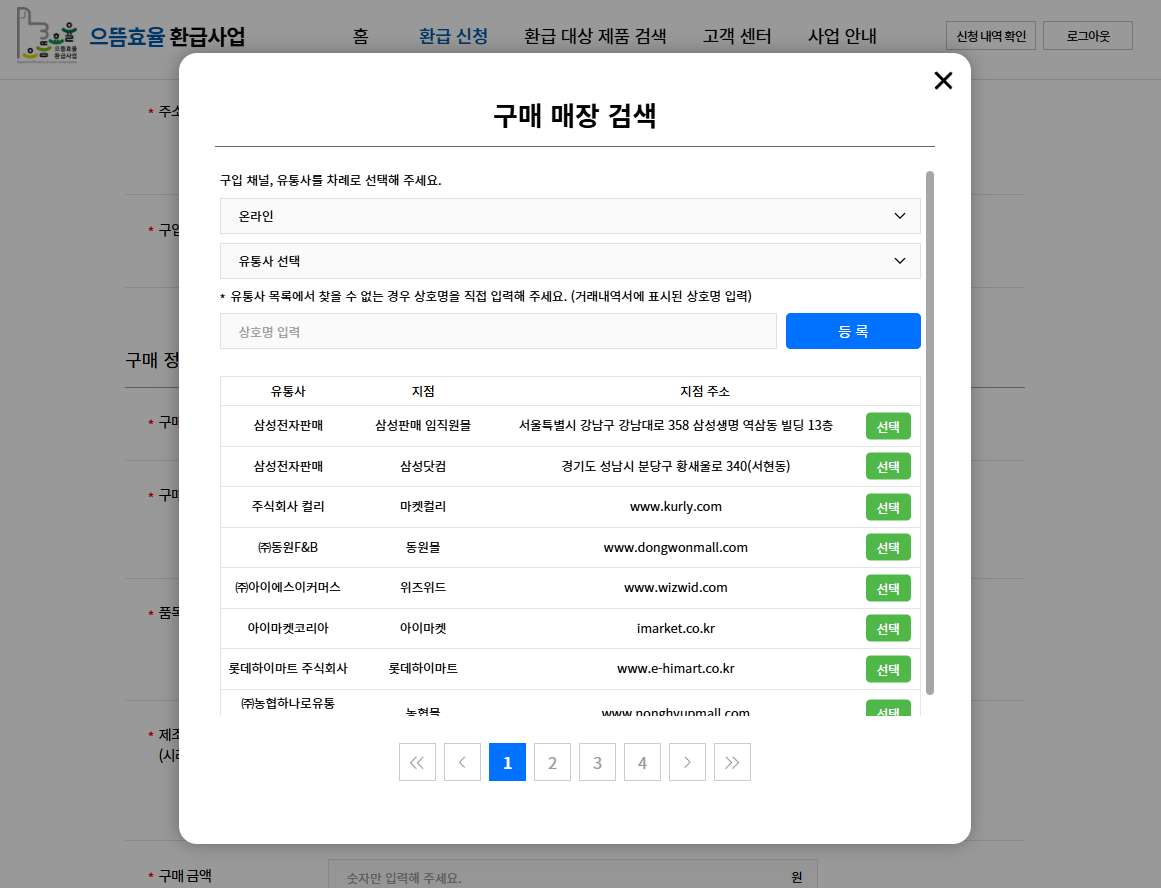Open the 환급 신청 menu
Image resolution: width=1161 pixels, height=888 pixels.
pos(453,36)
